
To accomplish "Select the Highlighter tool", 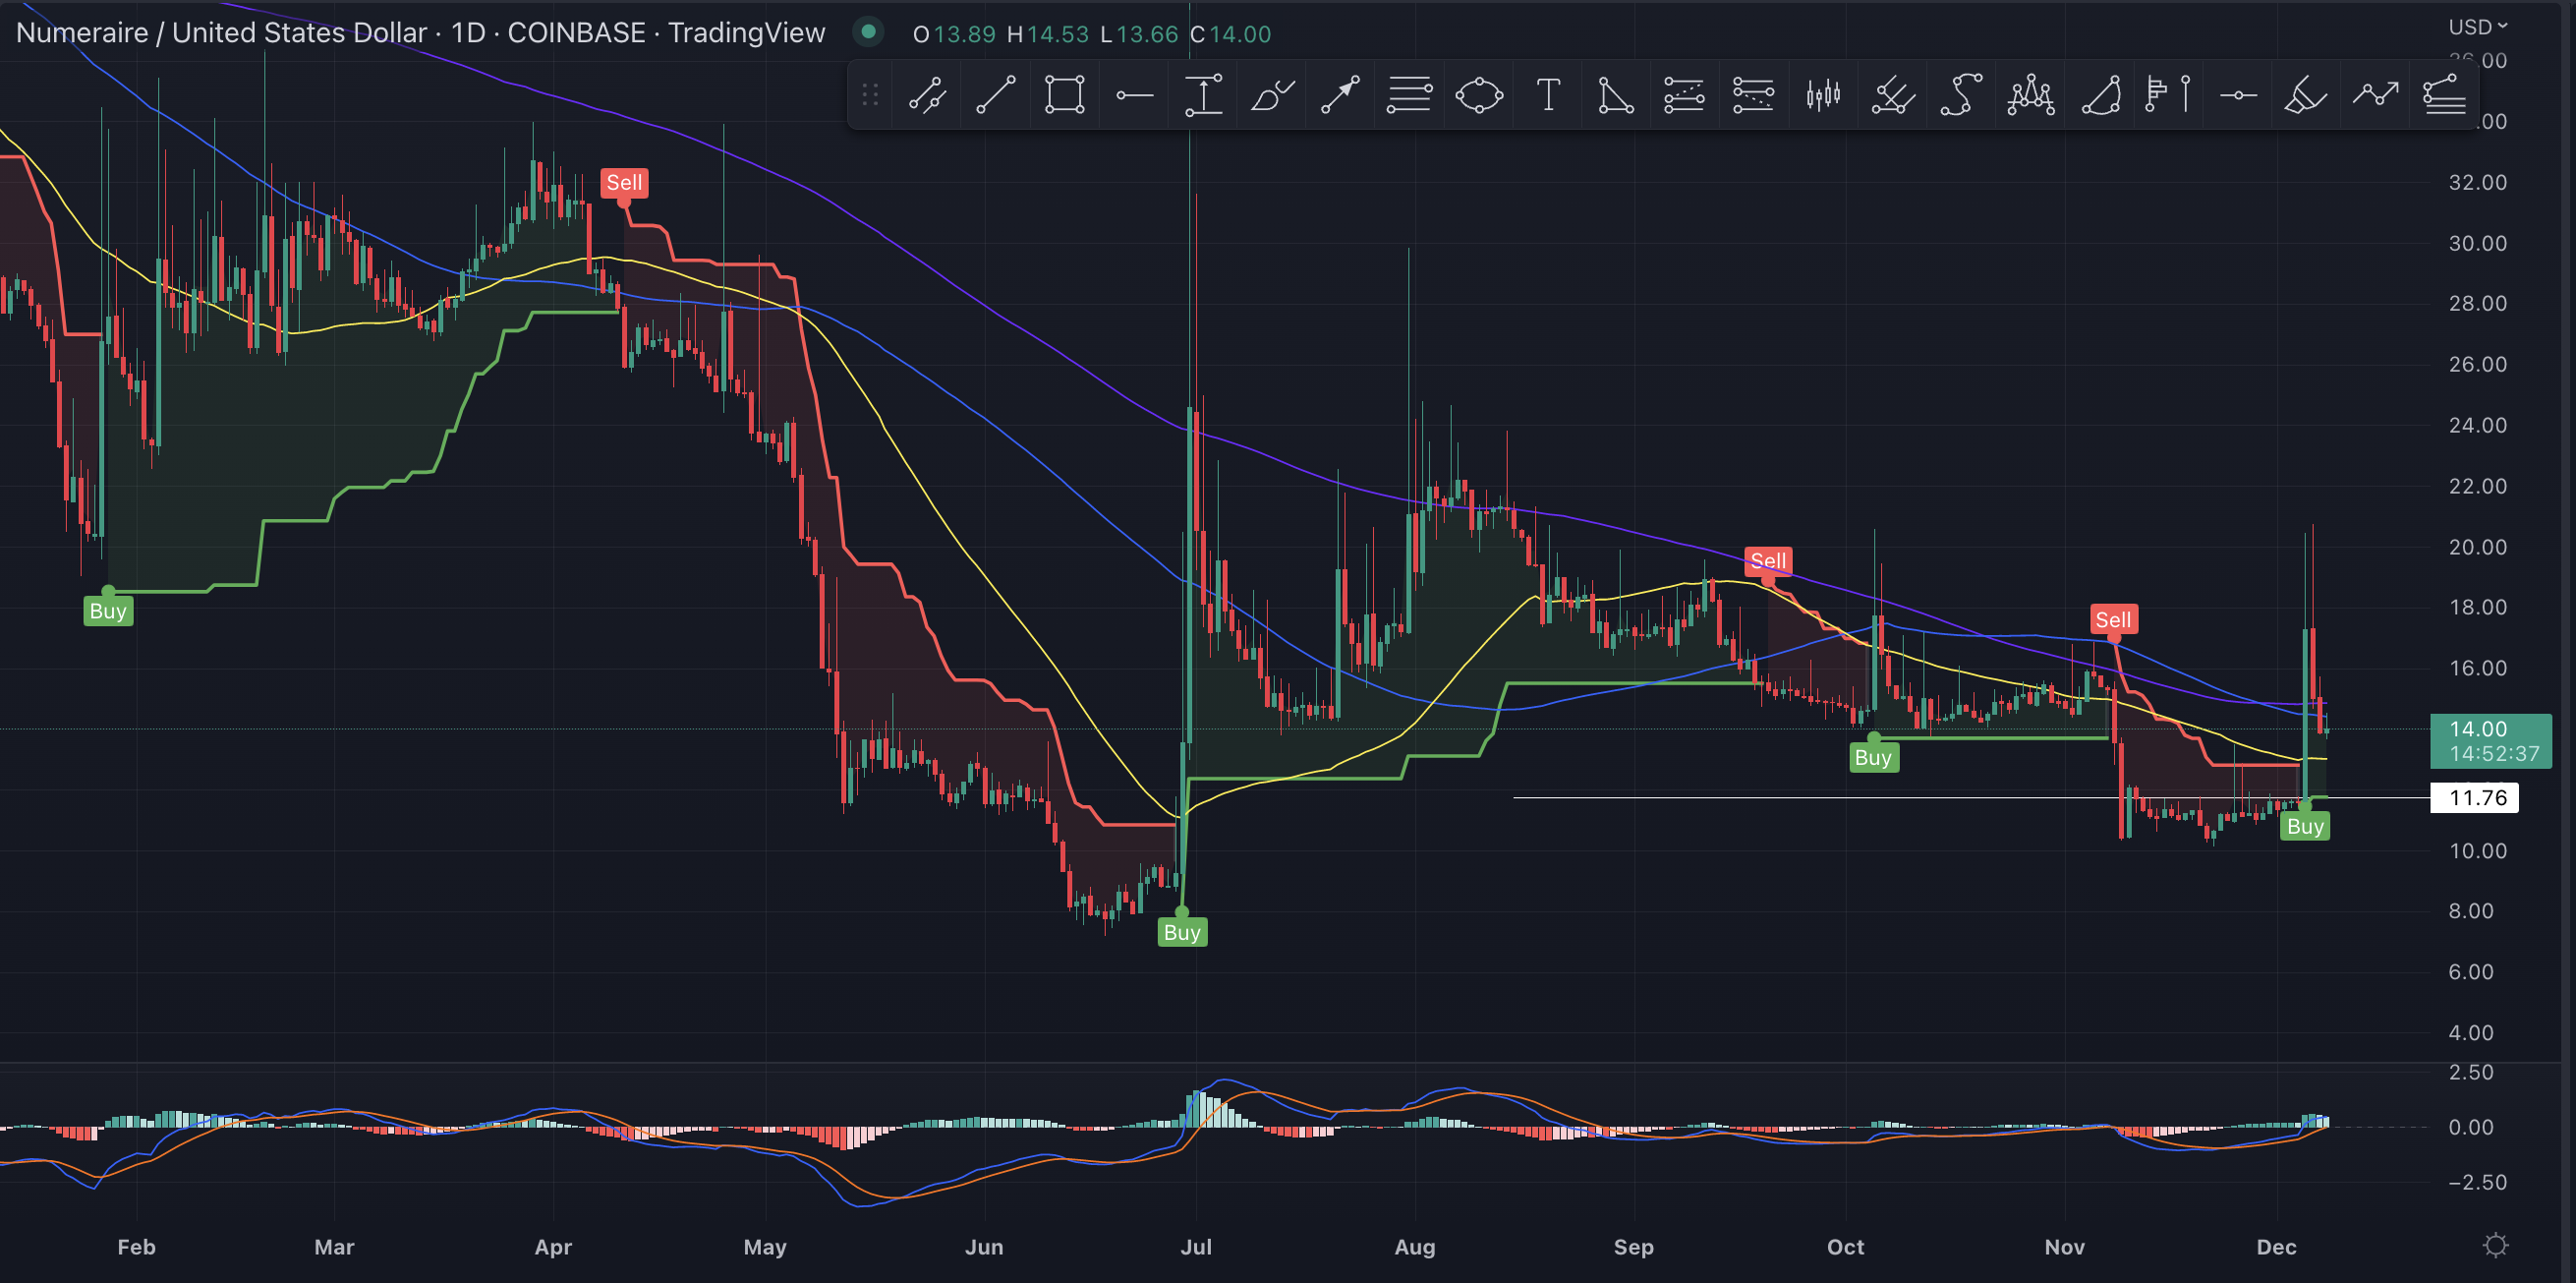I will (x=2306, y=95).
